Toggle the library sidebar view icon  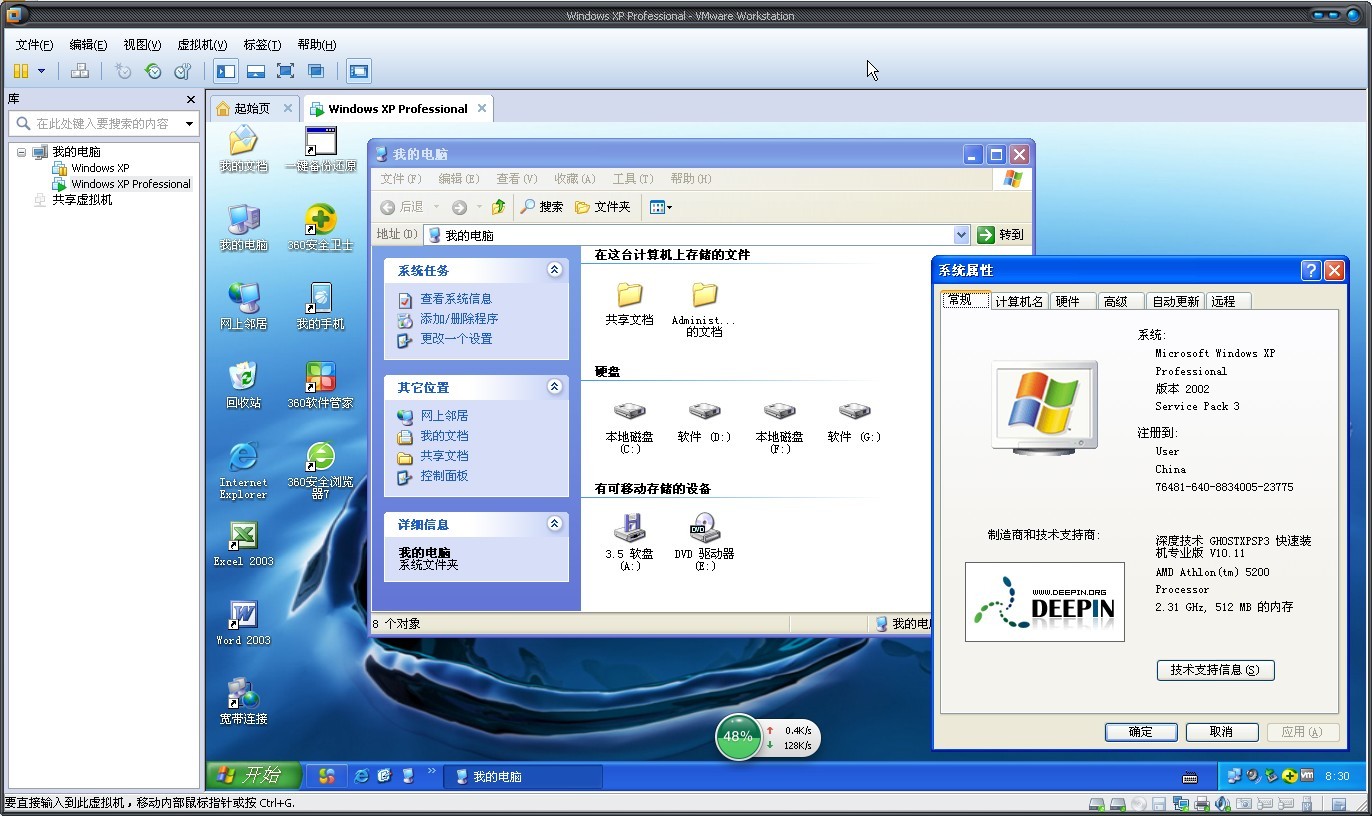[x=226, y=71]
